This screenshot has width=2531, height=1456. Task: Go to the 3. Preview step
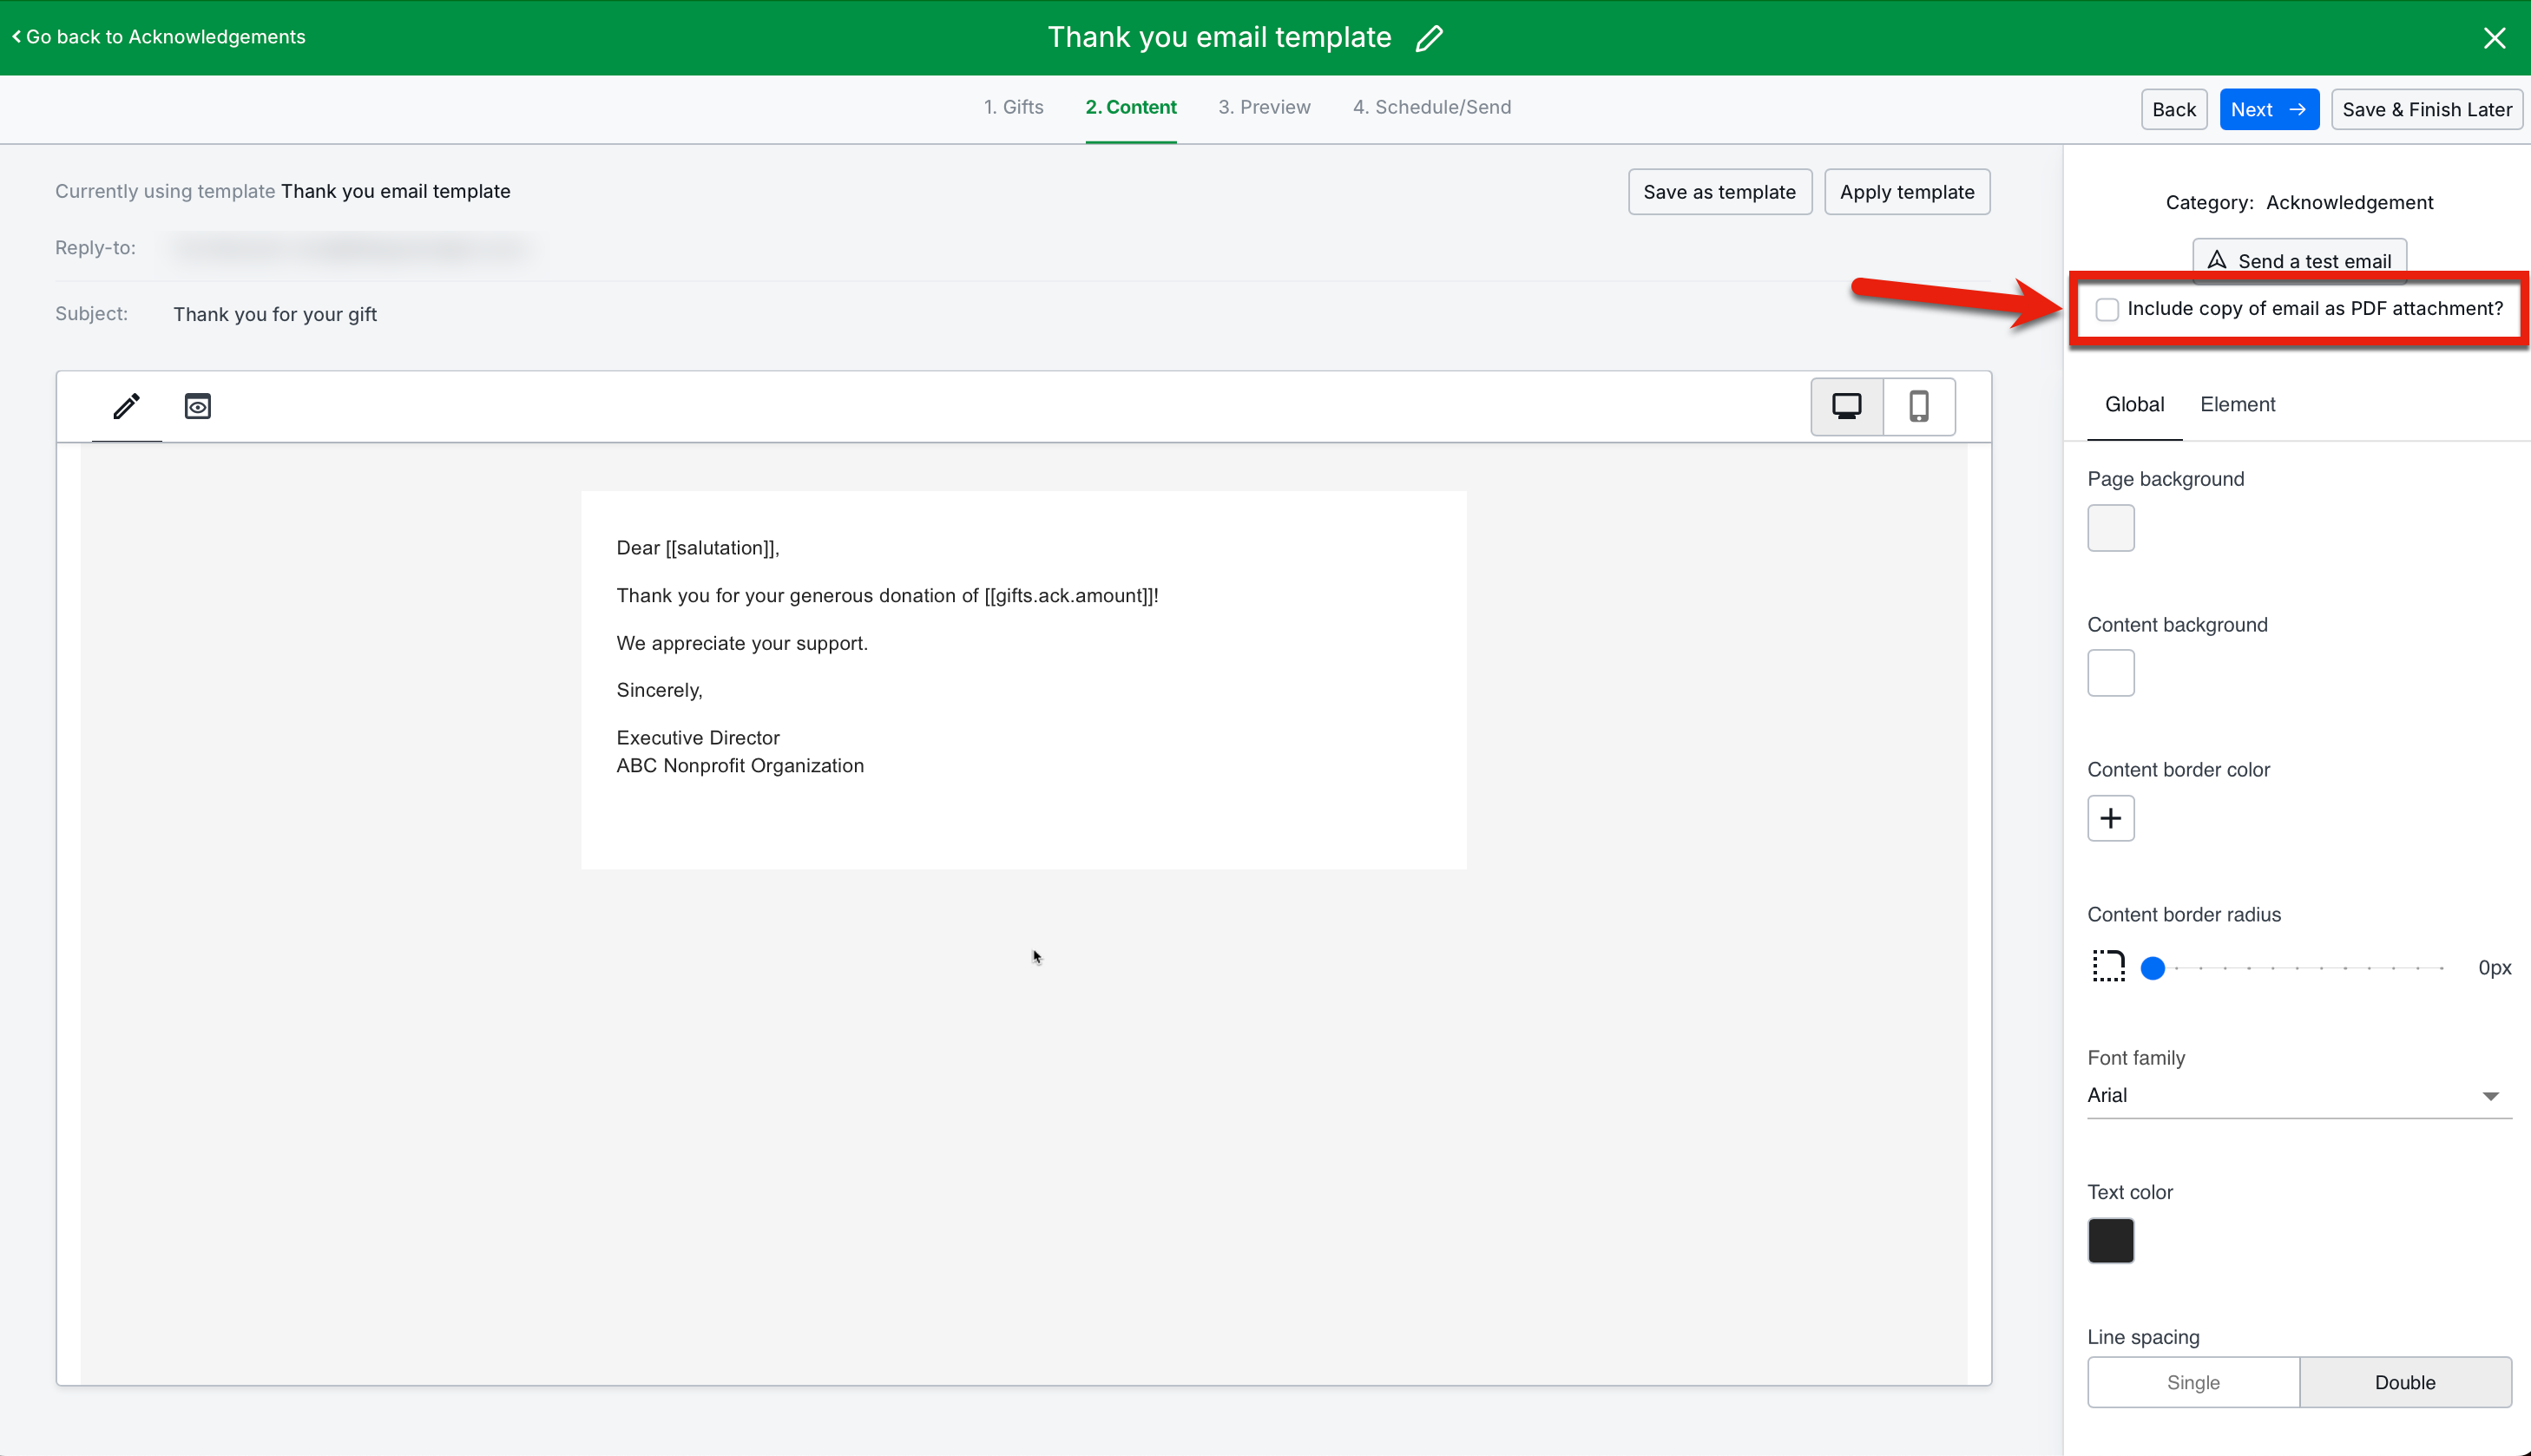(x=1263, y=107)
